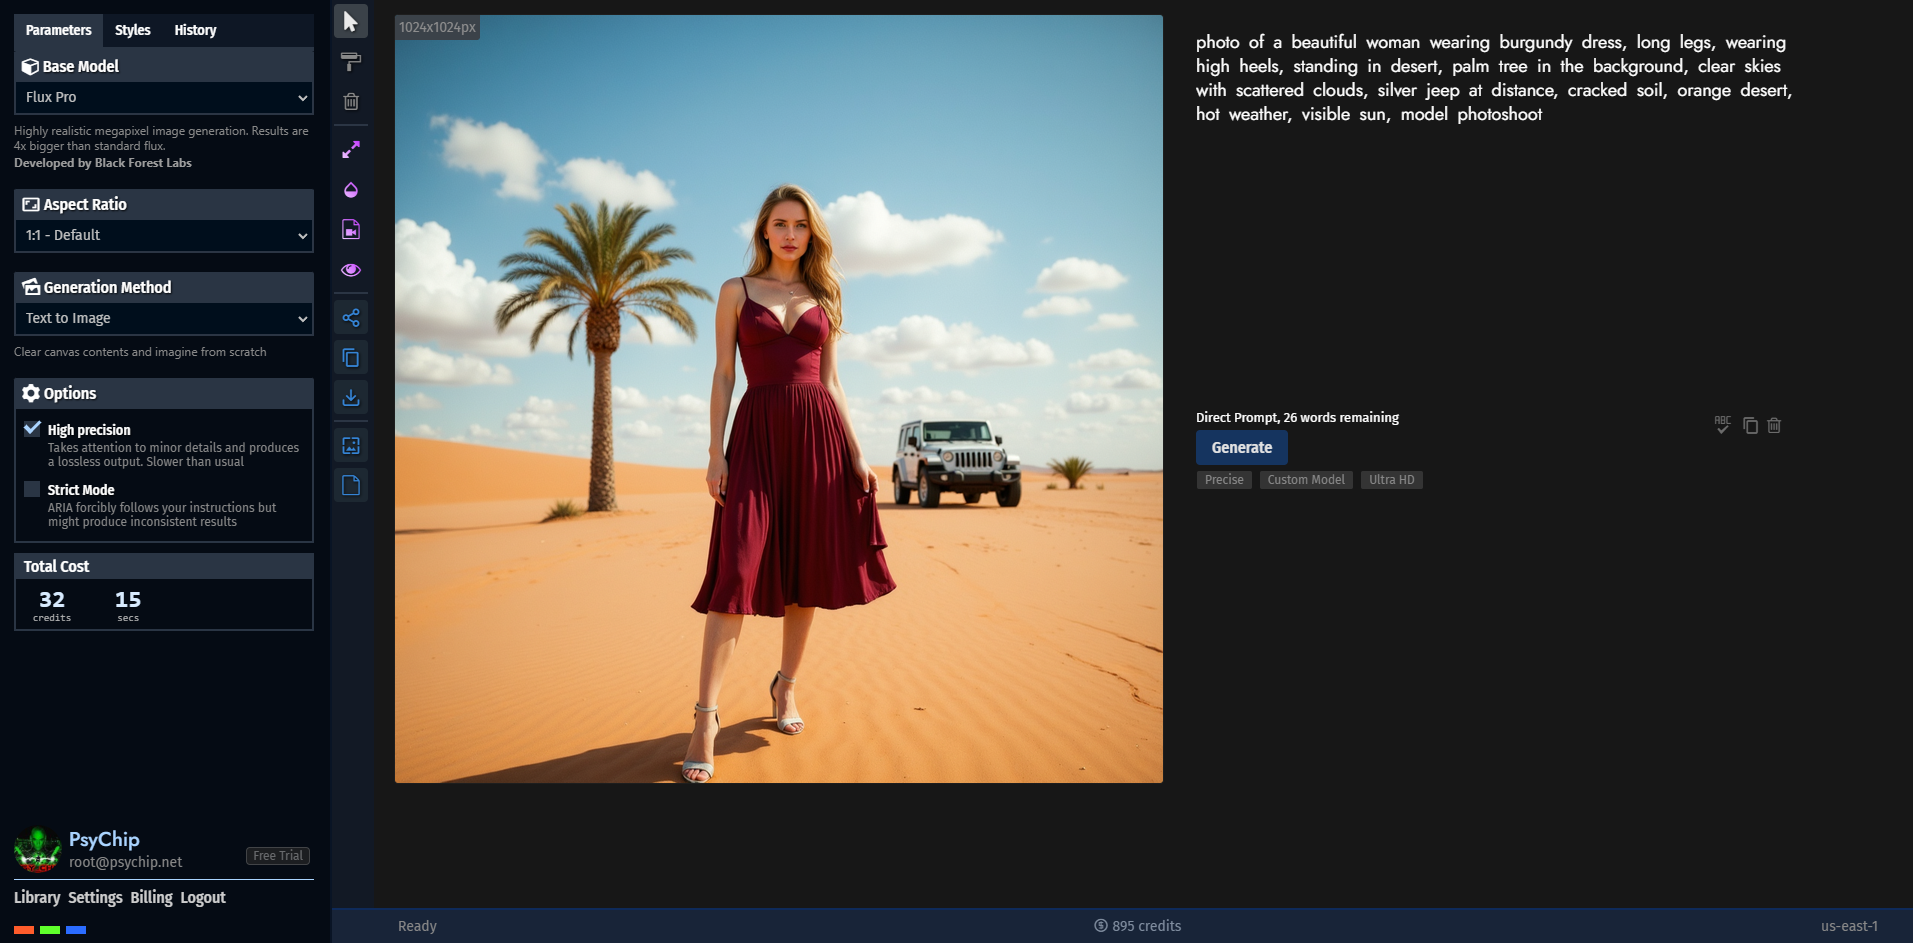Viewport: 1913px width, 943px height.
Task: Click the Generate button
Action: tap(1242, 448)
